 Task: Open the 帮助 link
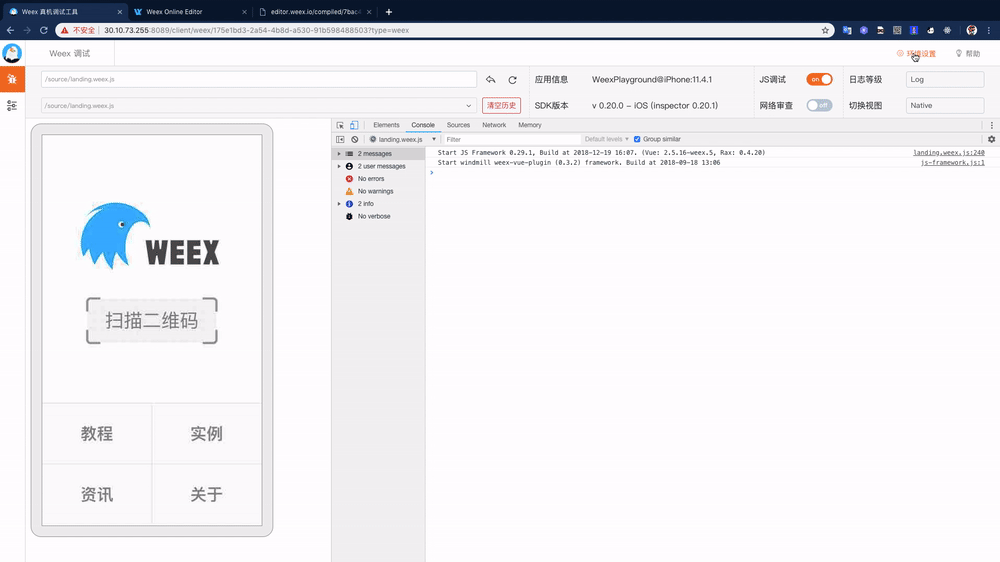pyautogui.click(x=967, y=54)
